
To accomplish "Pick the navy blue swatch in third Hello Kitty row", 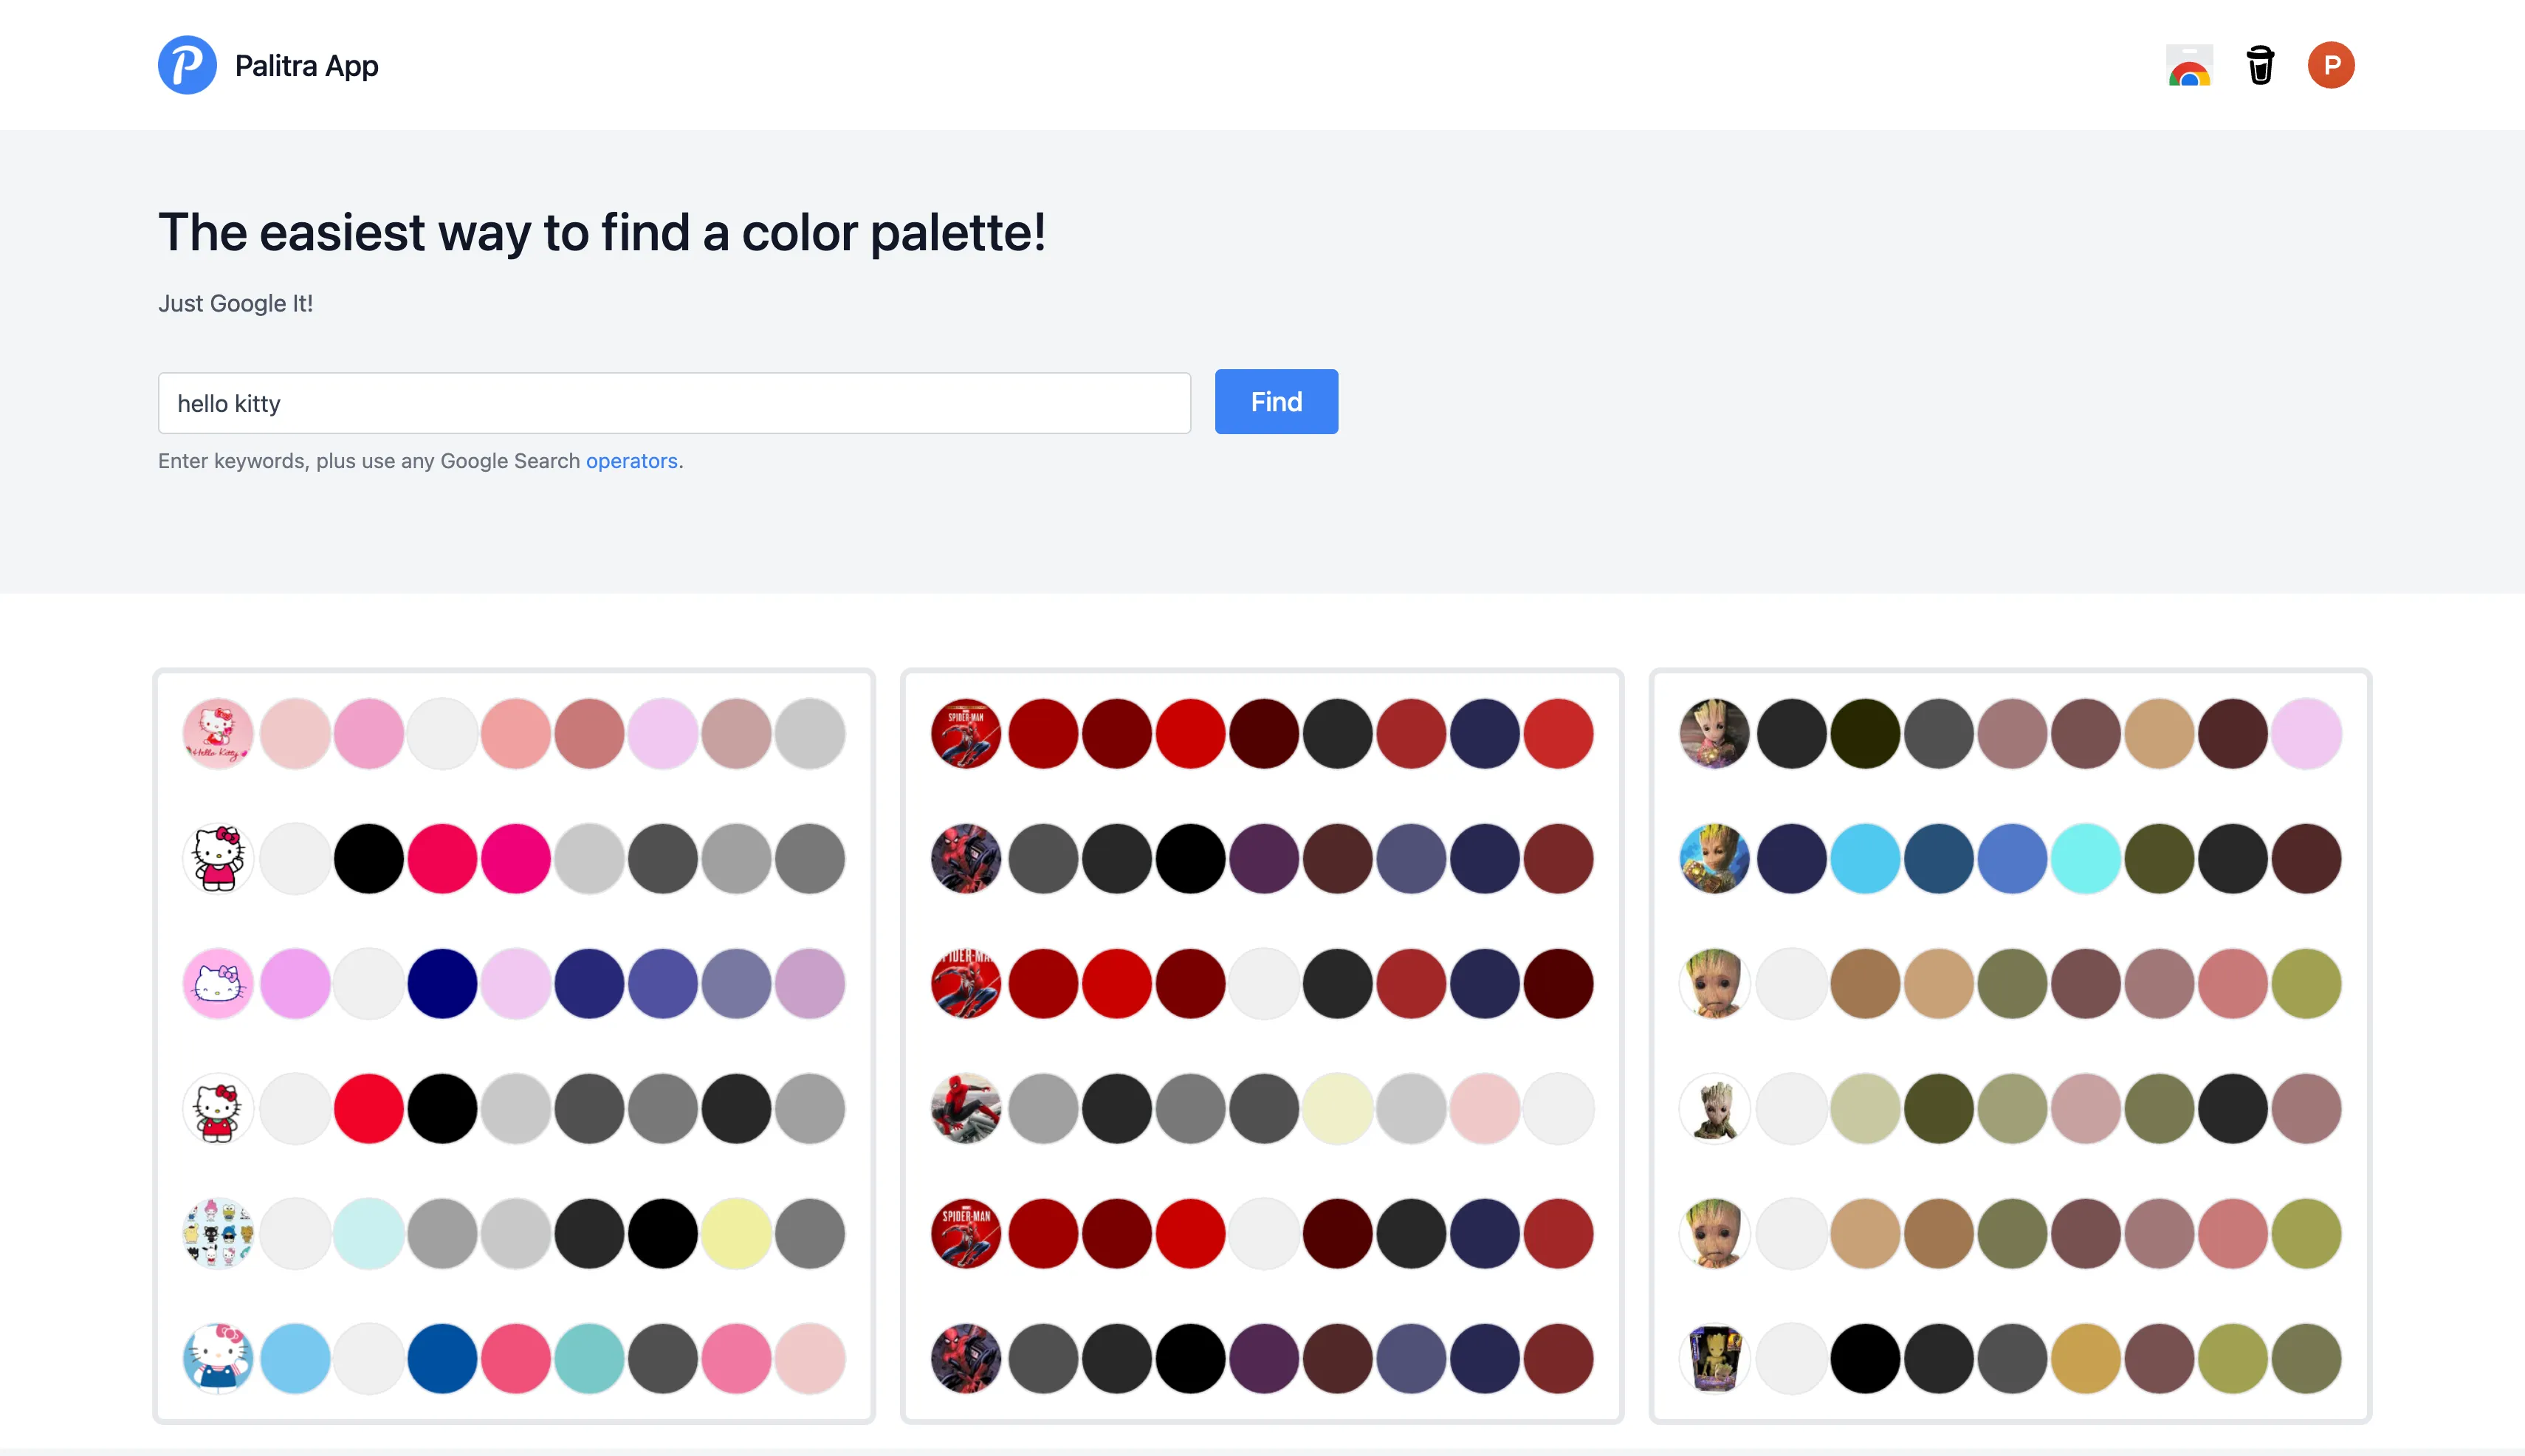I will [442, 983].
